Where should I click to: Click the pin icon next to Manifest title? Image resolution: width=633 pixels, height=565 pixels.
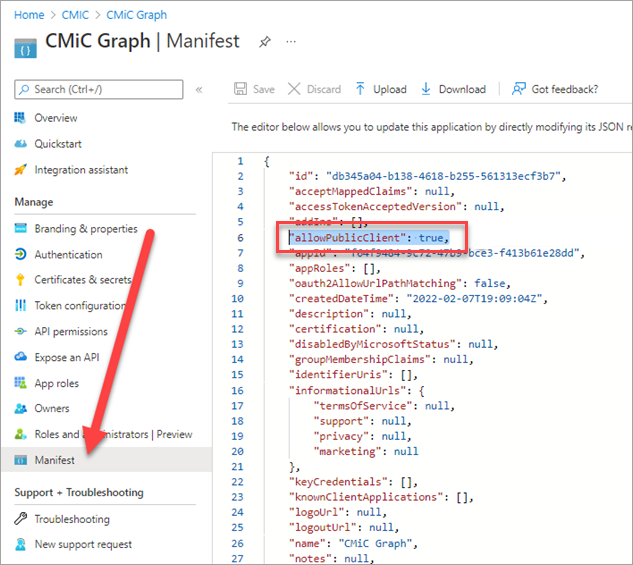pyautogui.click(x=264, y=42)
